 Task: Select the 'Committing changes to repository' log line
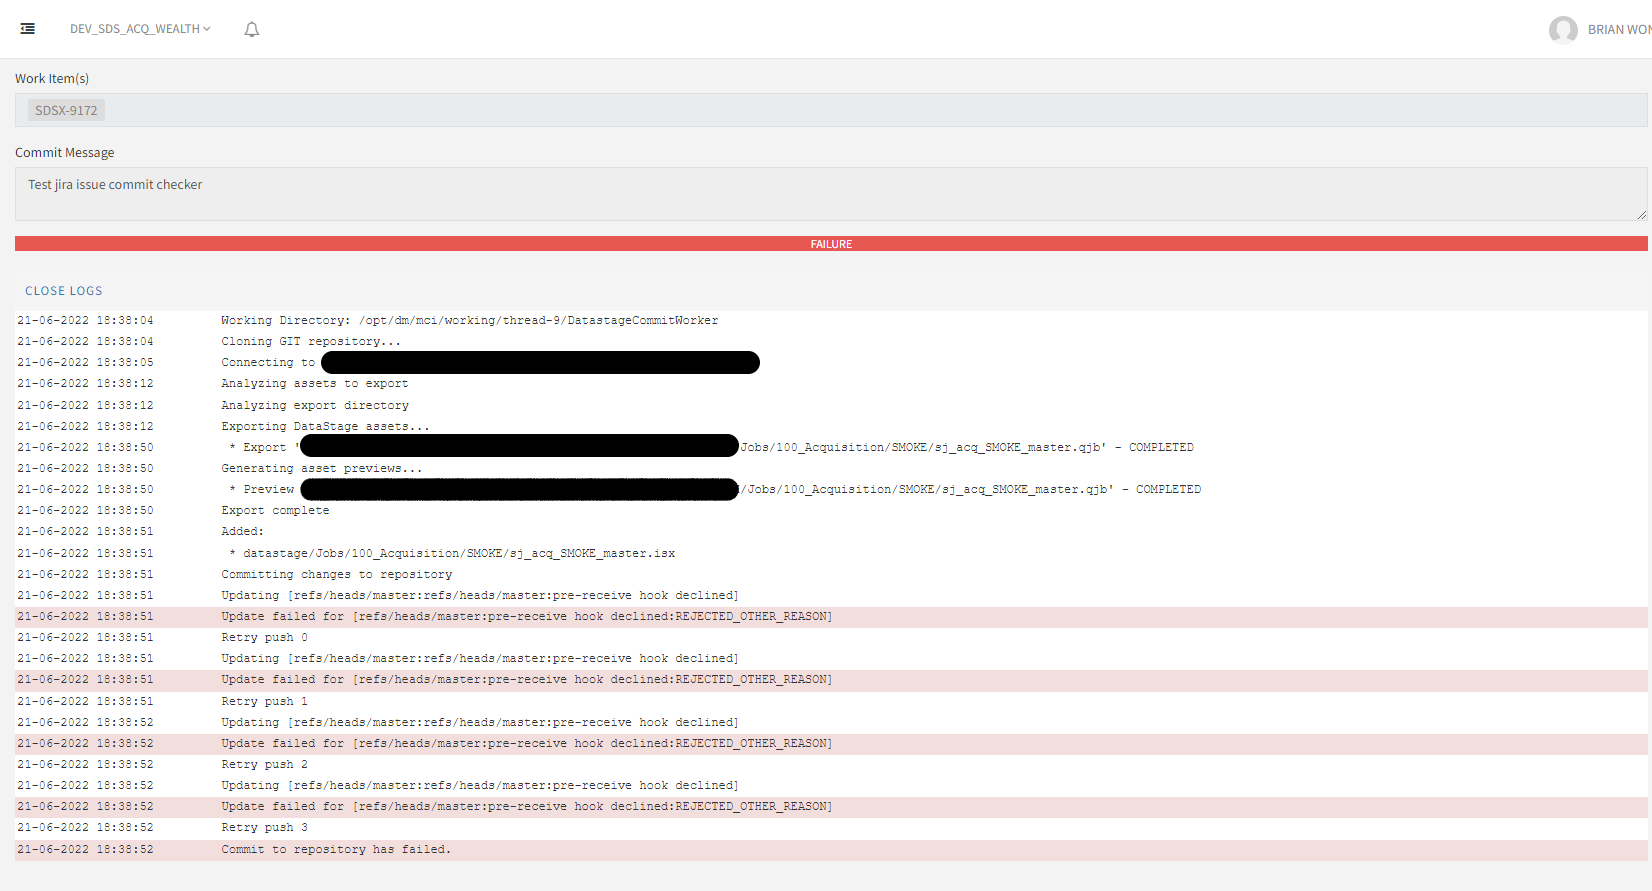click(336, 575)
